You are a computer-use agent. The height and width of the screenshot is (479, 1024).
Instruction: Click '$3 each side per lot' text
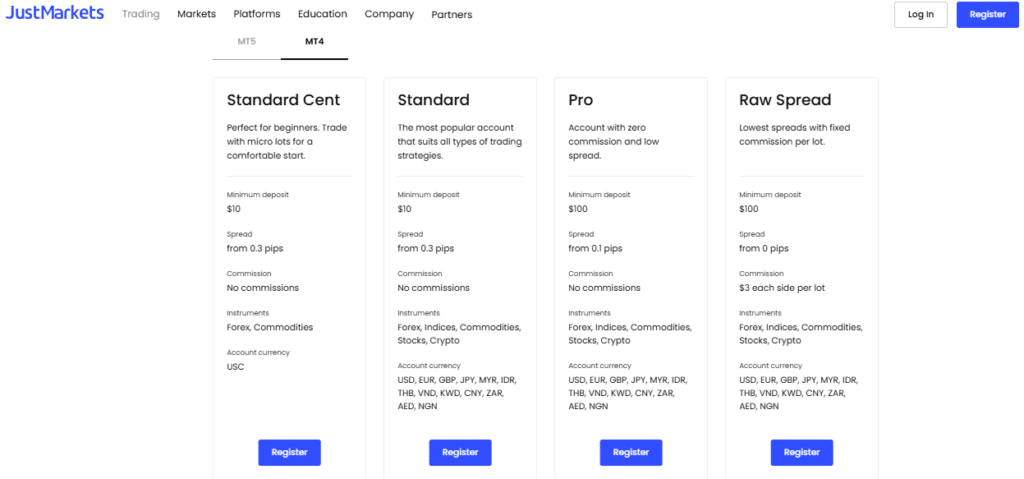coord(782,288)
